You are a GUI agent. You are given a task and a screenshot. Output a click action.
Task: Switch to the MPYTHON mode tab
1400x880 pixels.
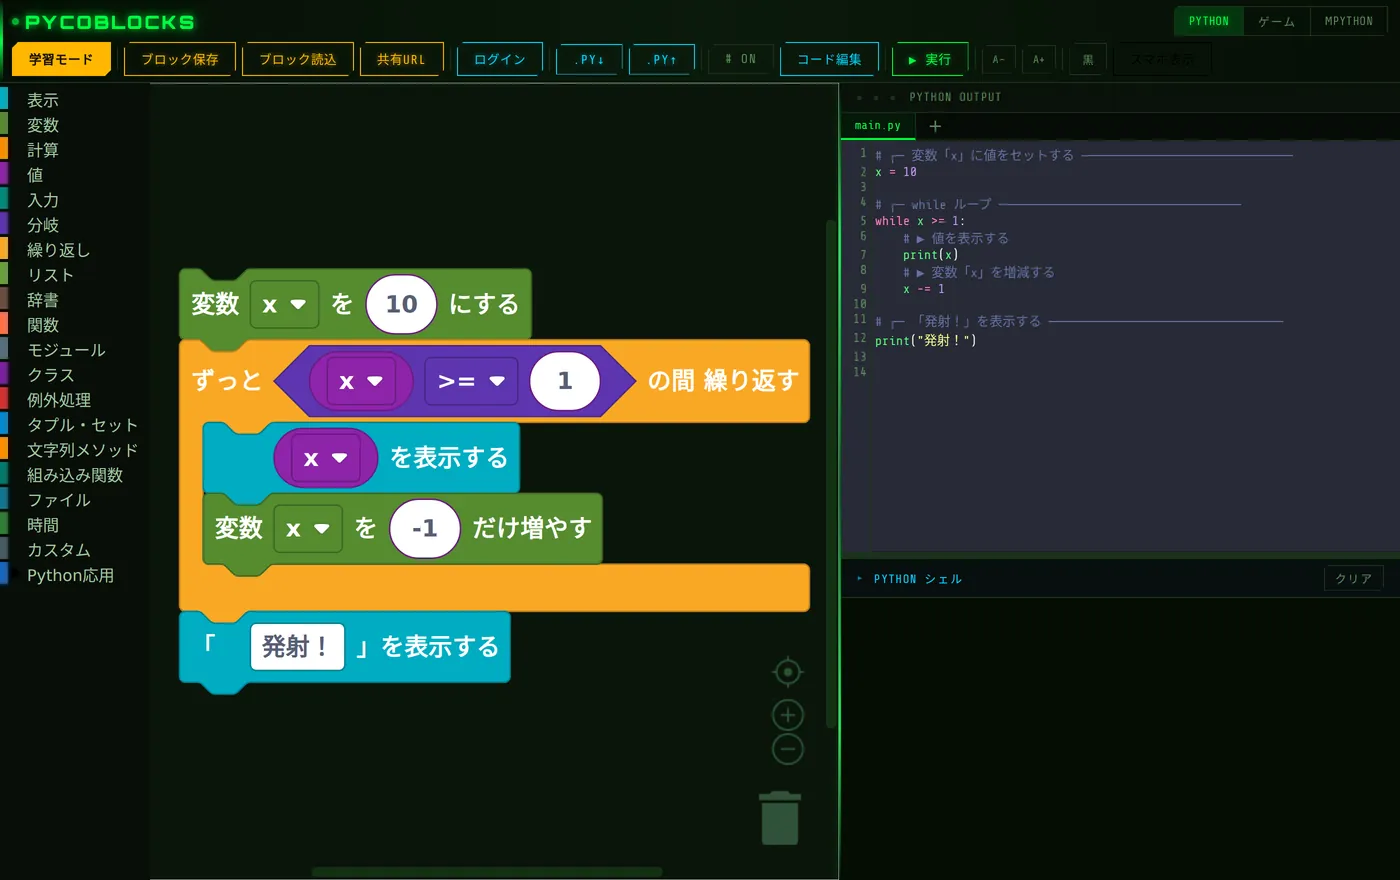(x=1349, y=21)
